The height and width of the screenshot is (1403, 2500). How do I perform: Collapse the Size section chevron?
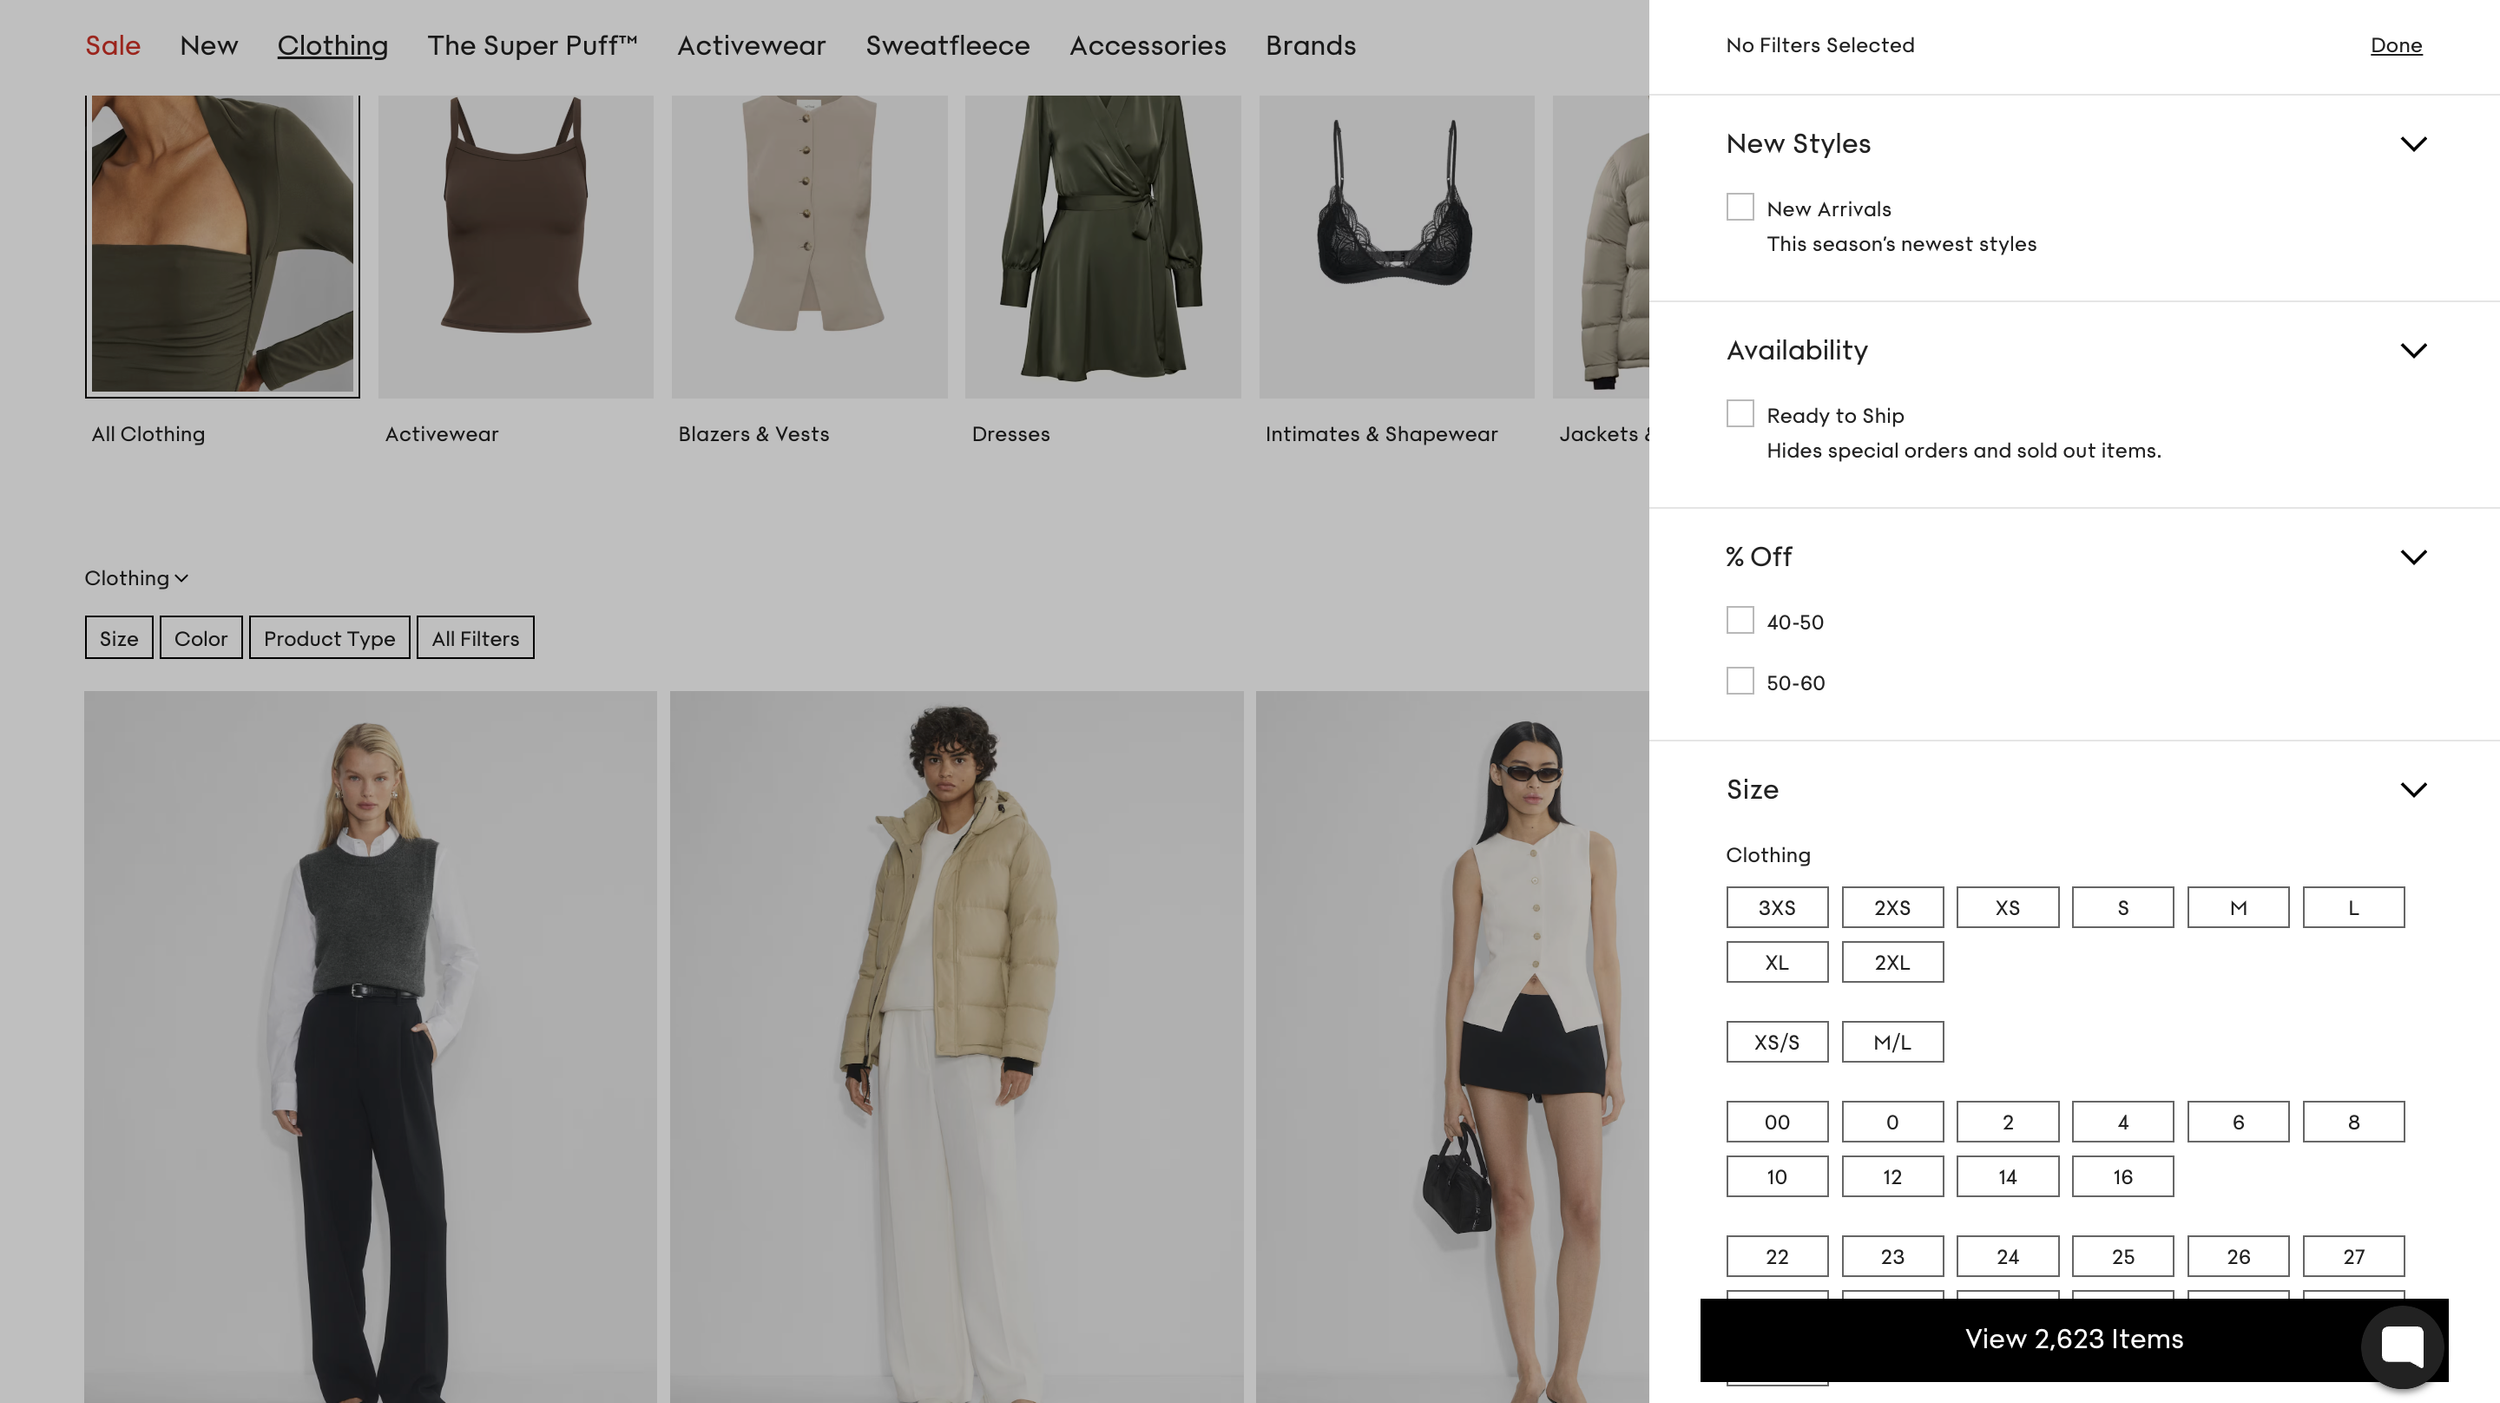pyautogui.click(x=2413, y=790)
